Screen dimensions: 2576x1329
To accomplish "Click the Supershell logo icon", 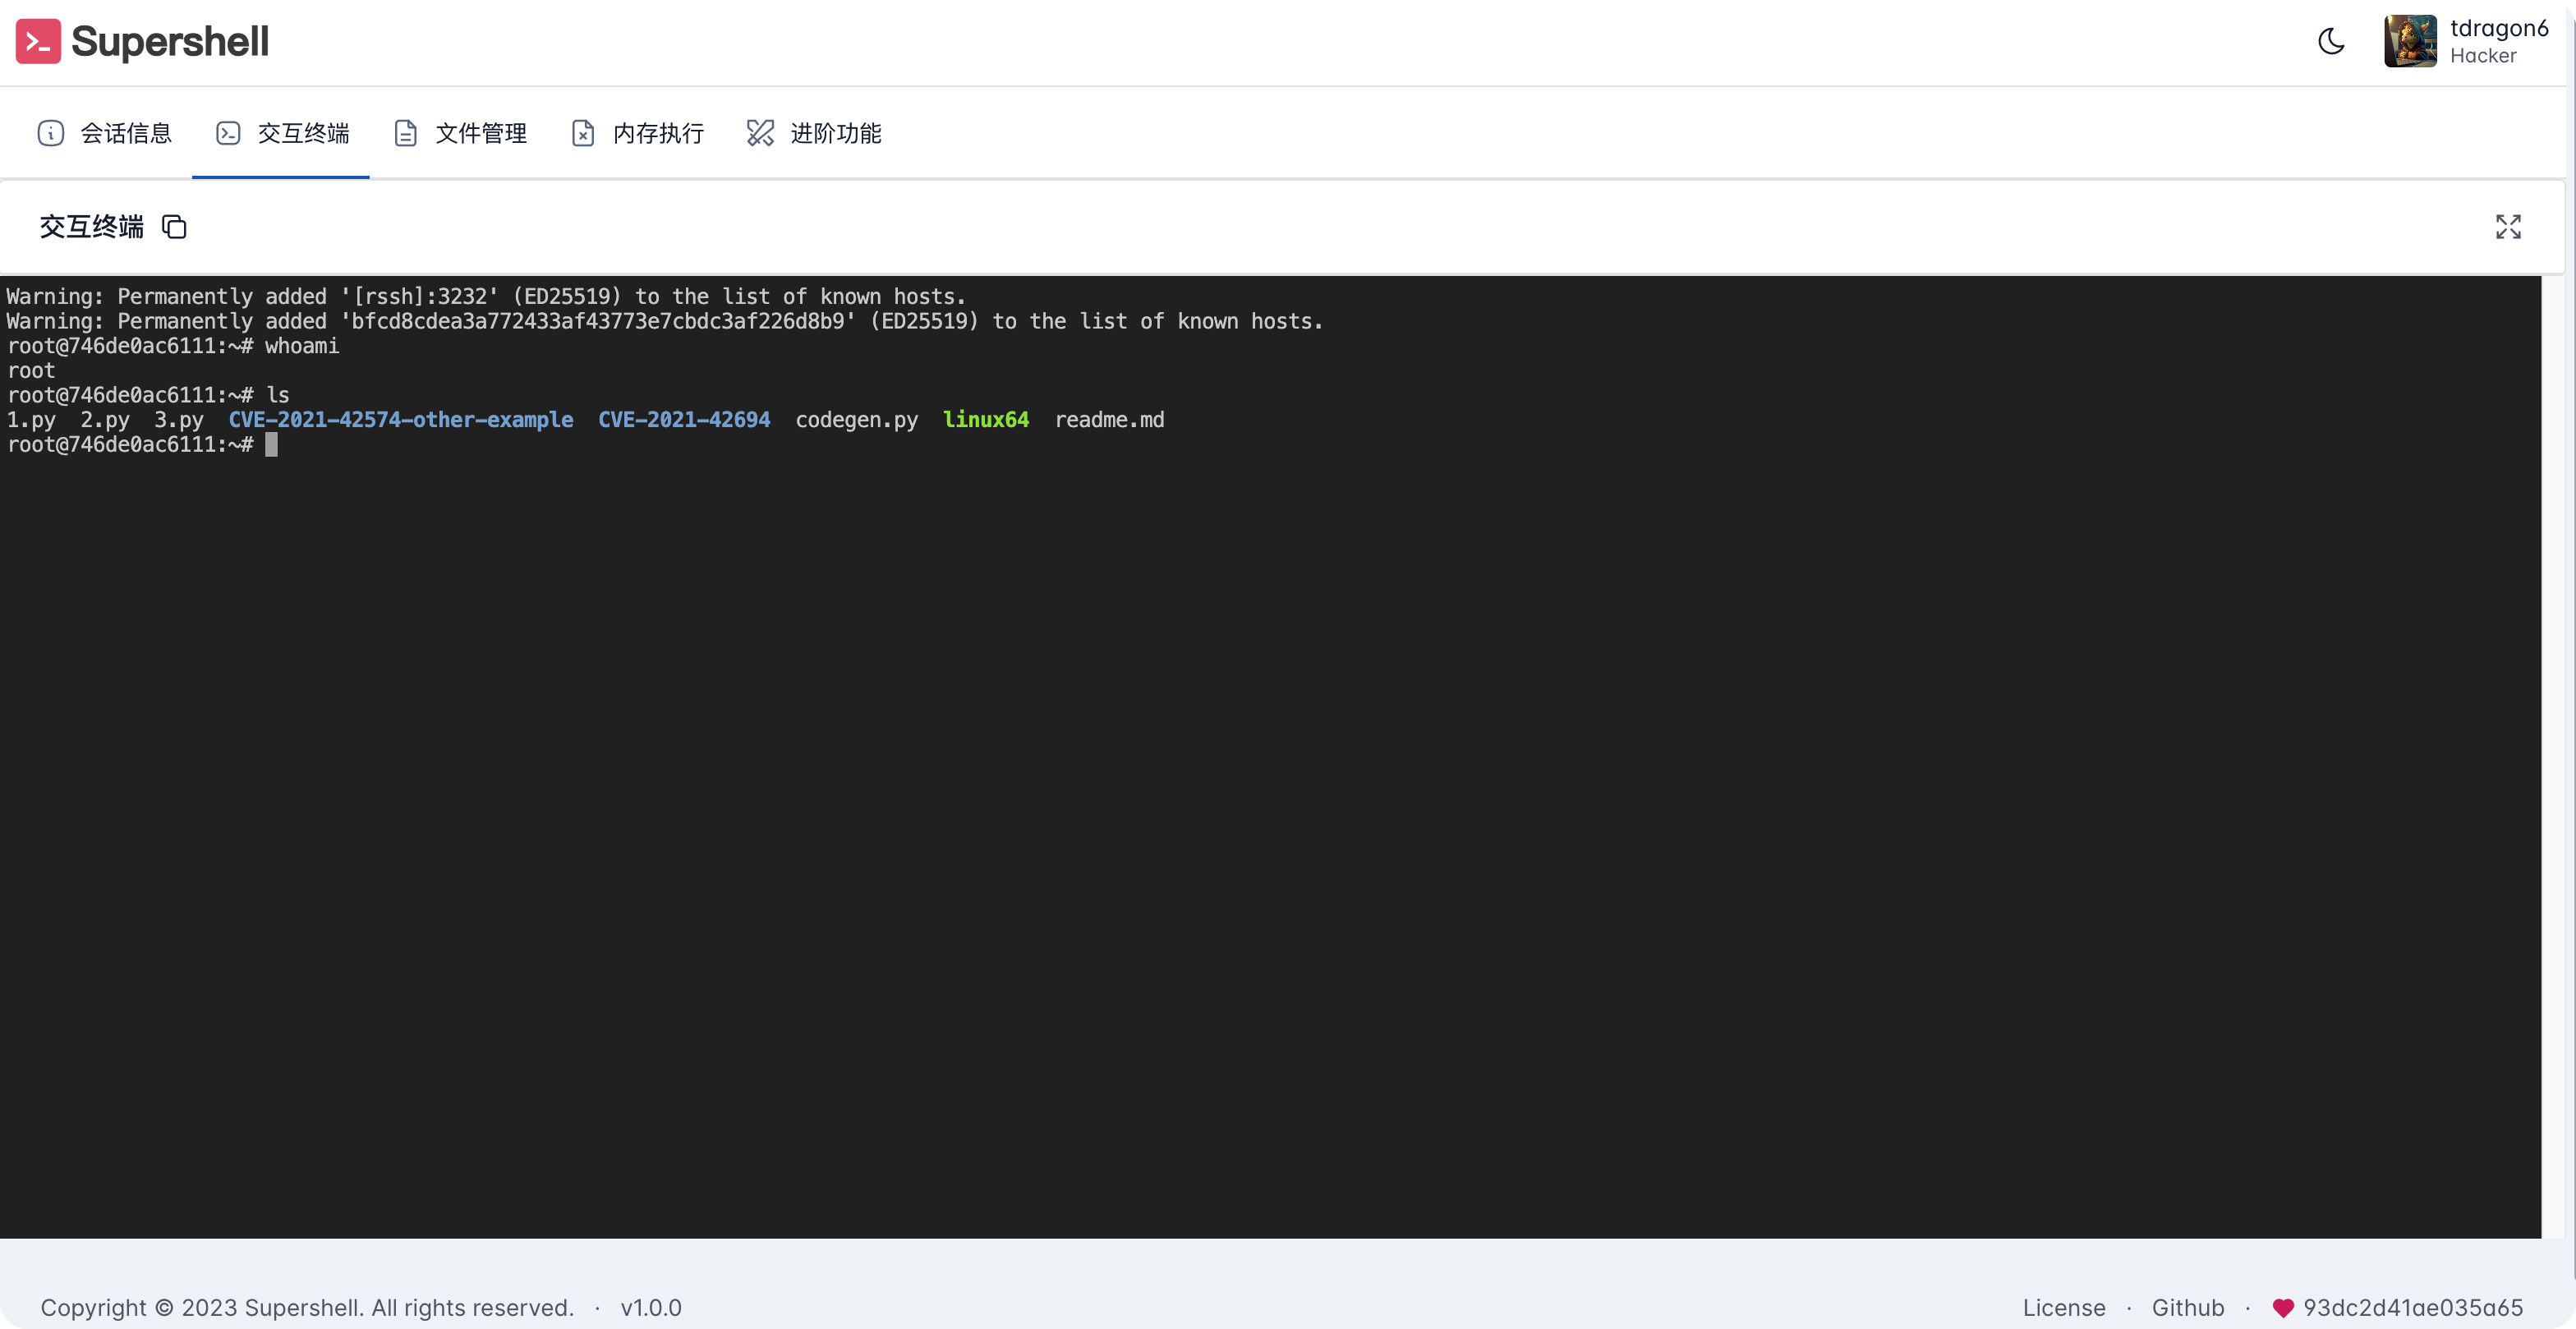I will coord(38,41).
